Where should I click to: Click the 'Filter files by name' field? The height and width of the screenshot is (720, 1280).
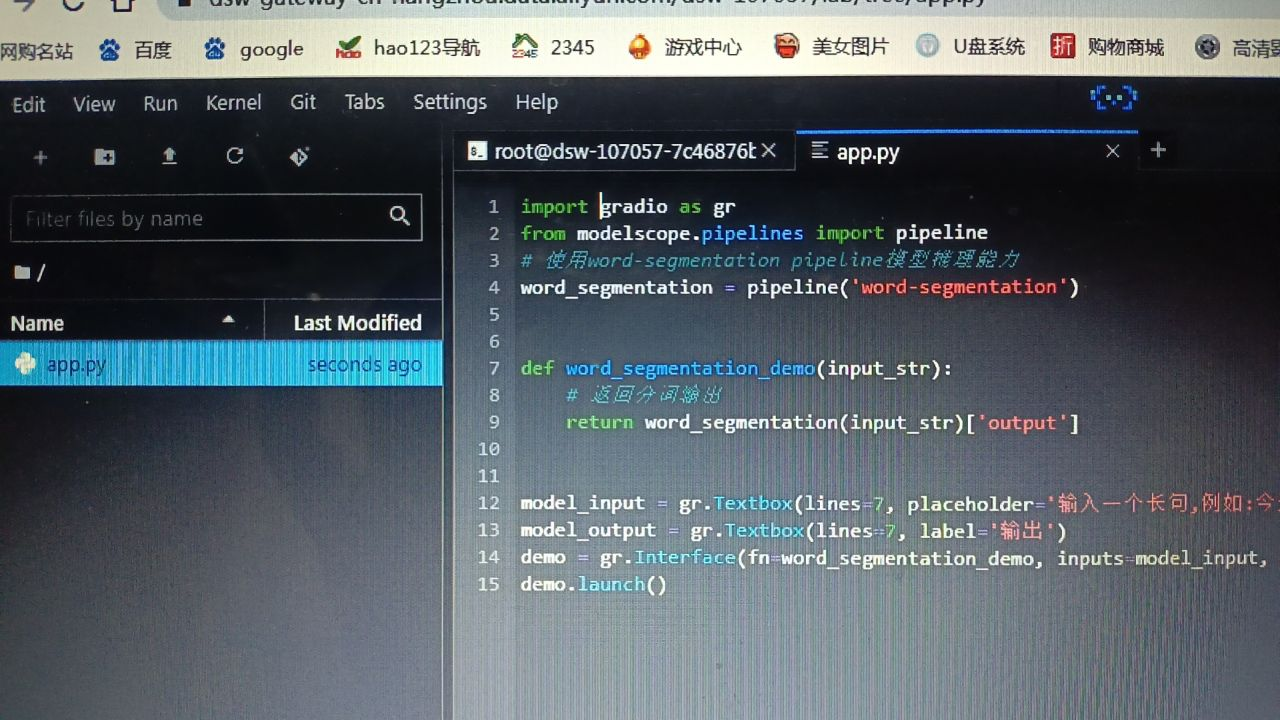[x=216, y=218]
